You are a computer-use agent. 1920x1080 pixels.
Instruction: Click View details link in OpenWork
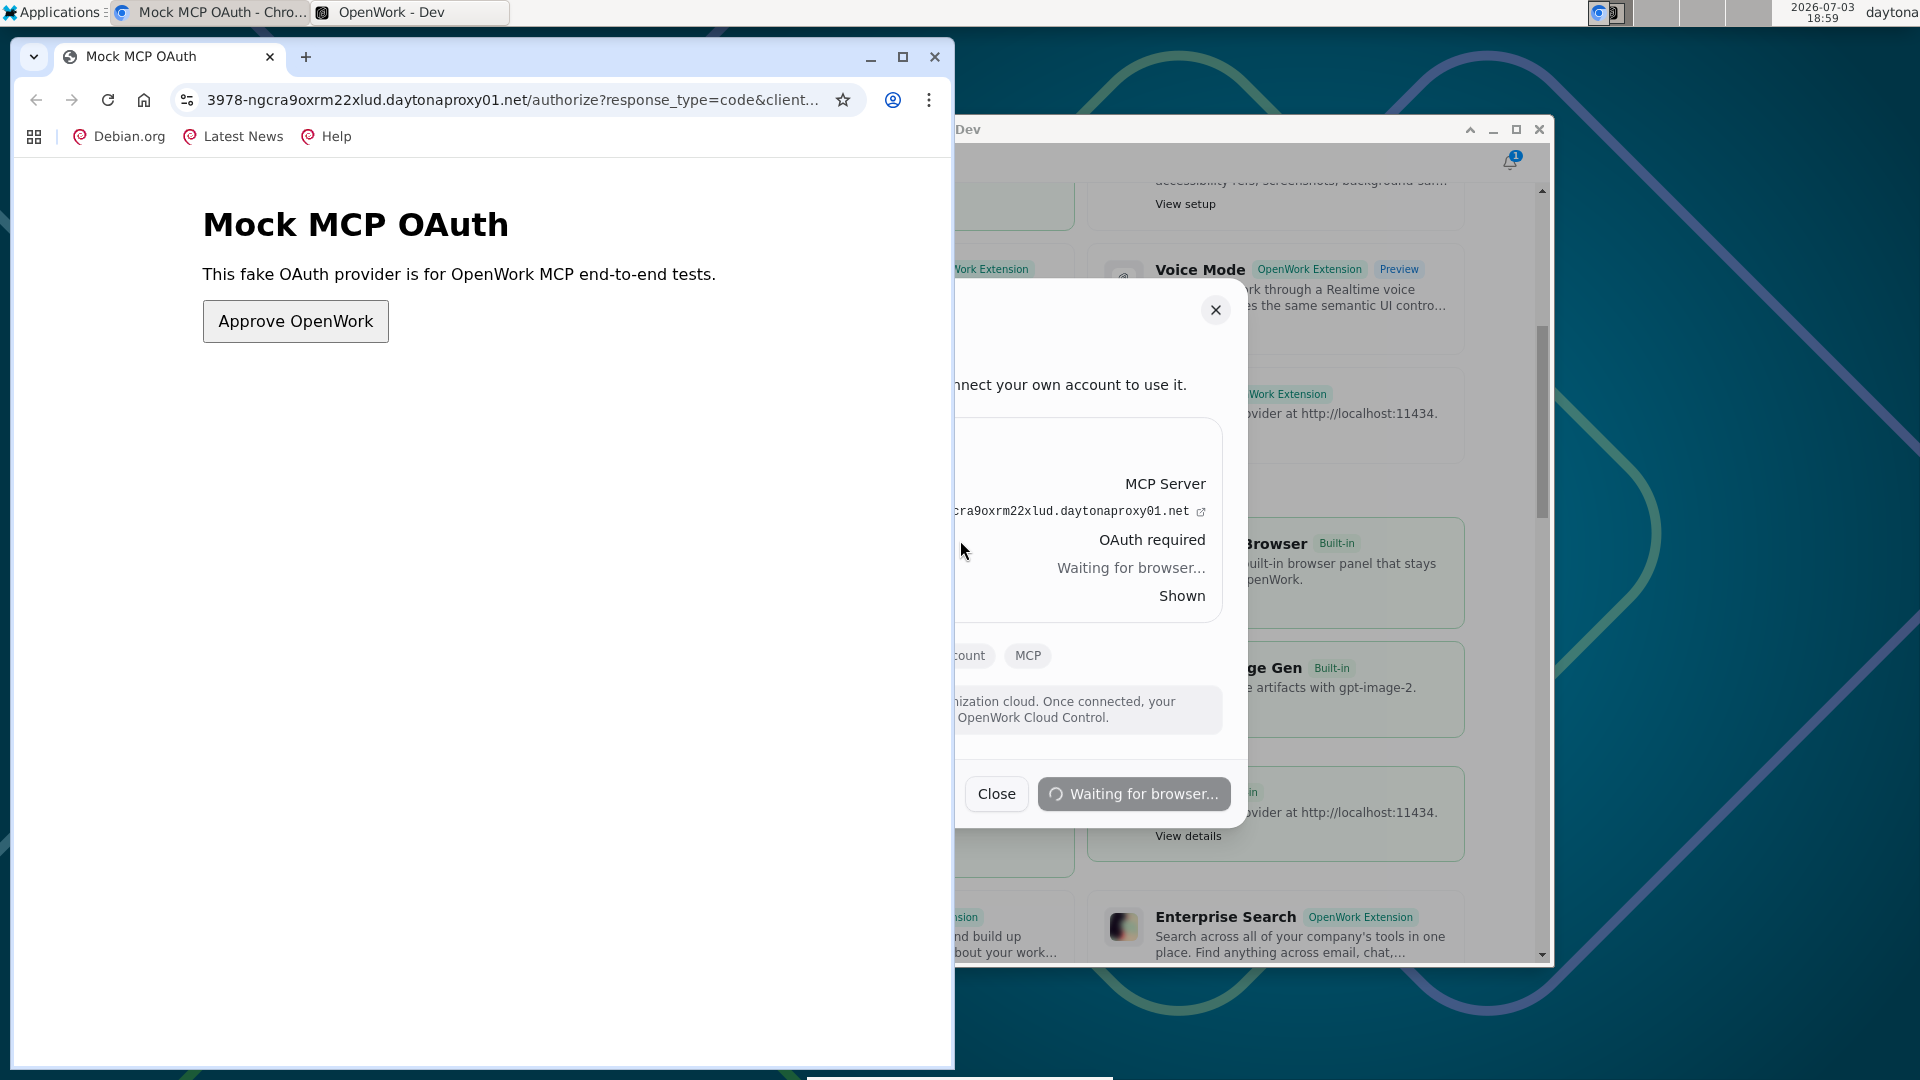click(x=1188, y=836)
